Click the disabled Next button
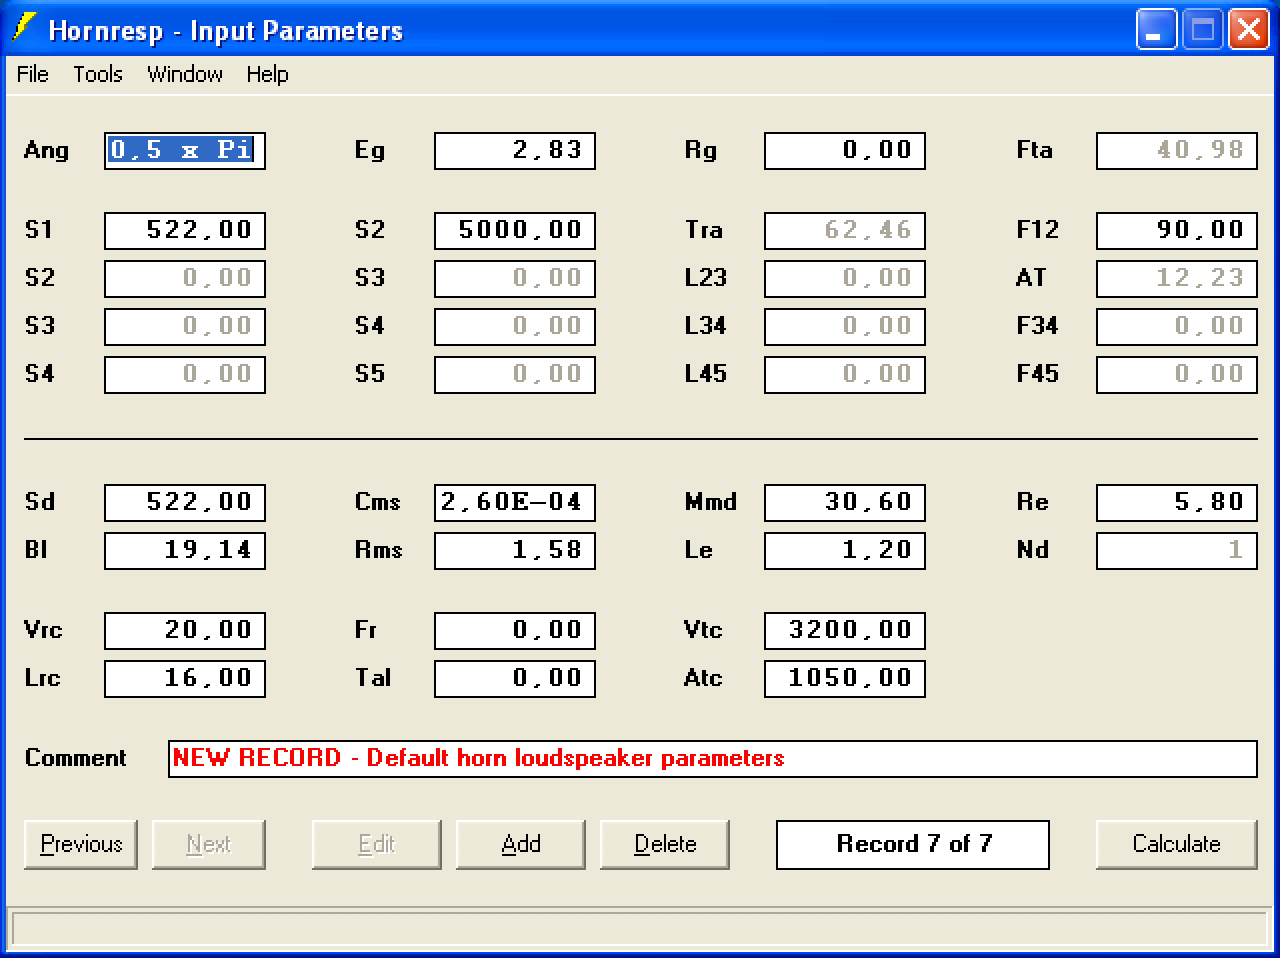 coord(209,844)
